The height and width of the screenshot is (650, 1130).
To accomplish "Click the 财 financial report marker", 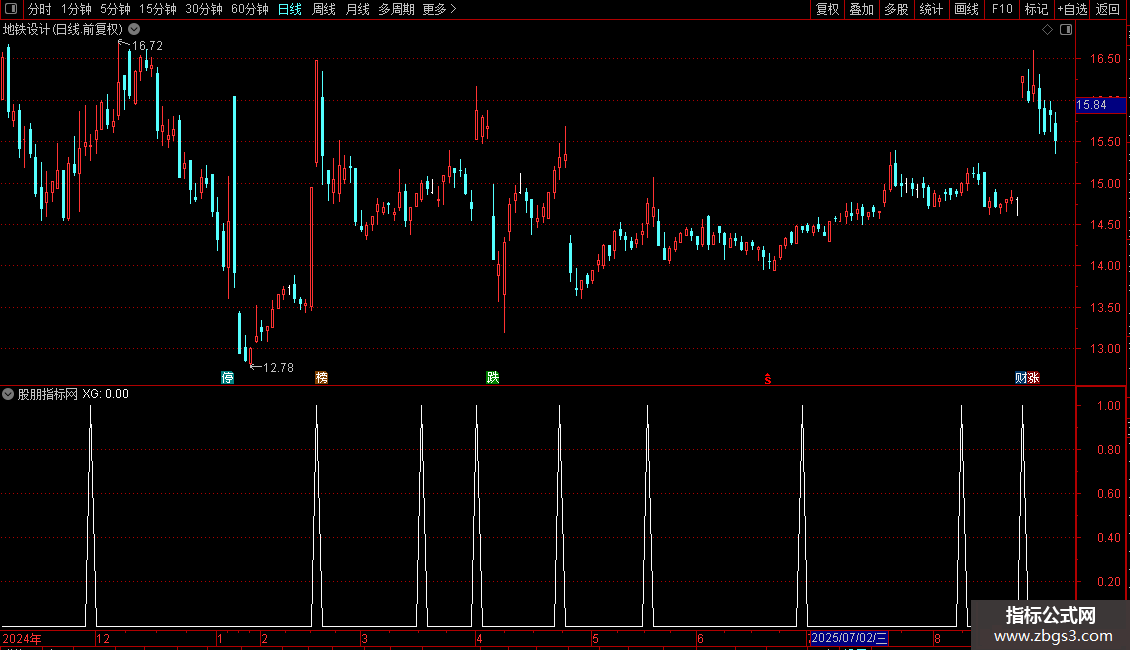I will (1020, 378).
